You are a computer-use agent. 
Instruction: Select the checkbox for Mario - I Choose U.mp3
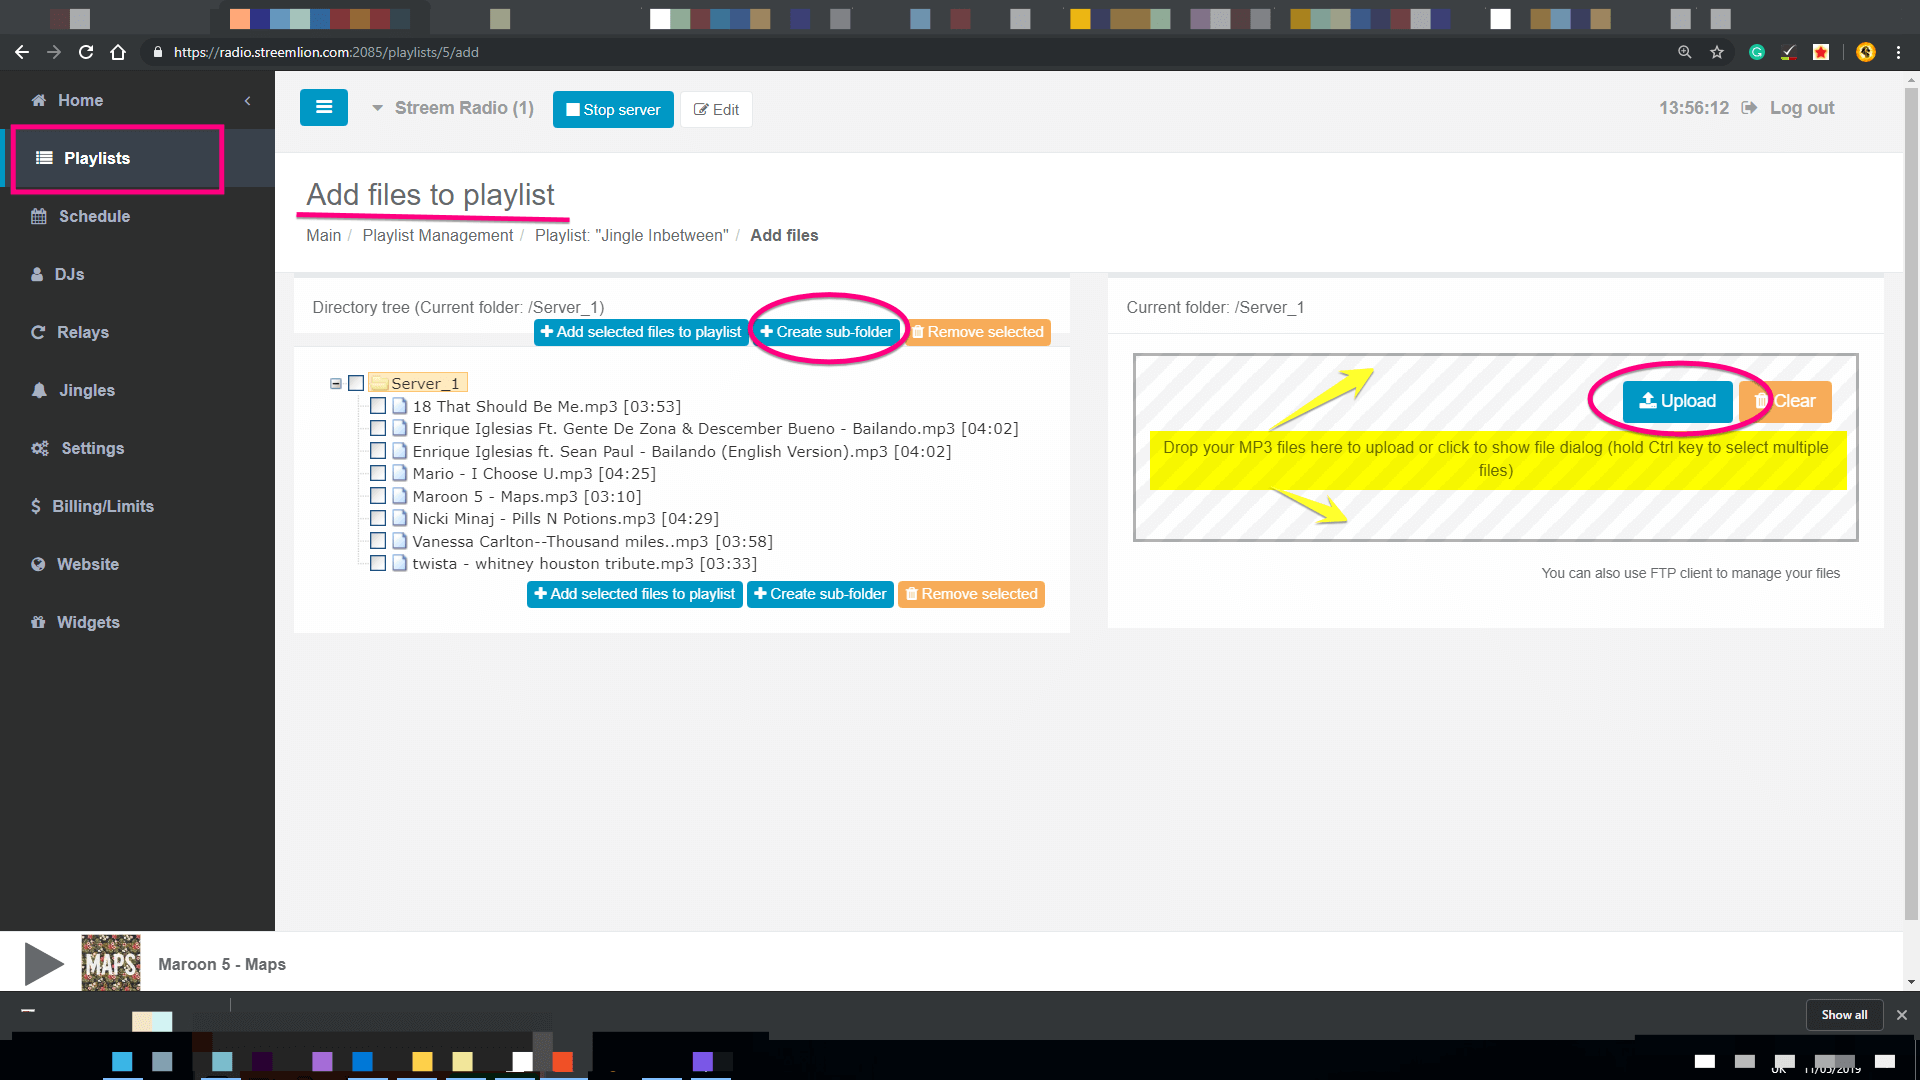(378, 473)
